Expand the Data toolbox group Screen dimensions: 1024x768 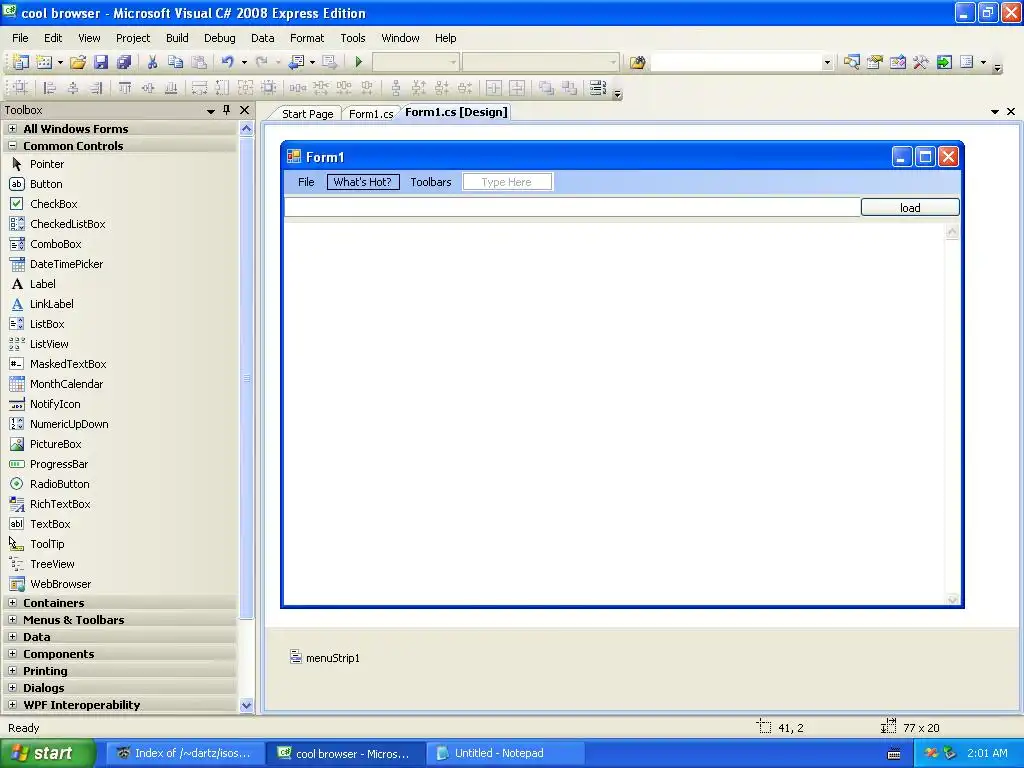pyautogui.click(x=12, y=637)
